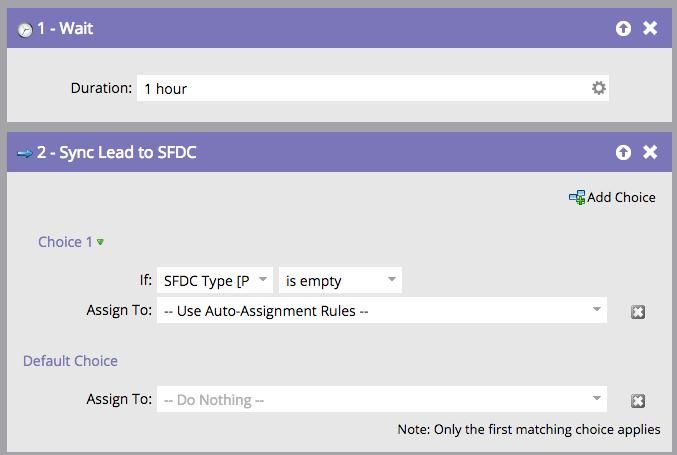
Task: Click into the Duration field showing 1 hour
Action: (x=360, y=88)
